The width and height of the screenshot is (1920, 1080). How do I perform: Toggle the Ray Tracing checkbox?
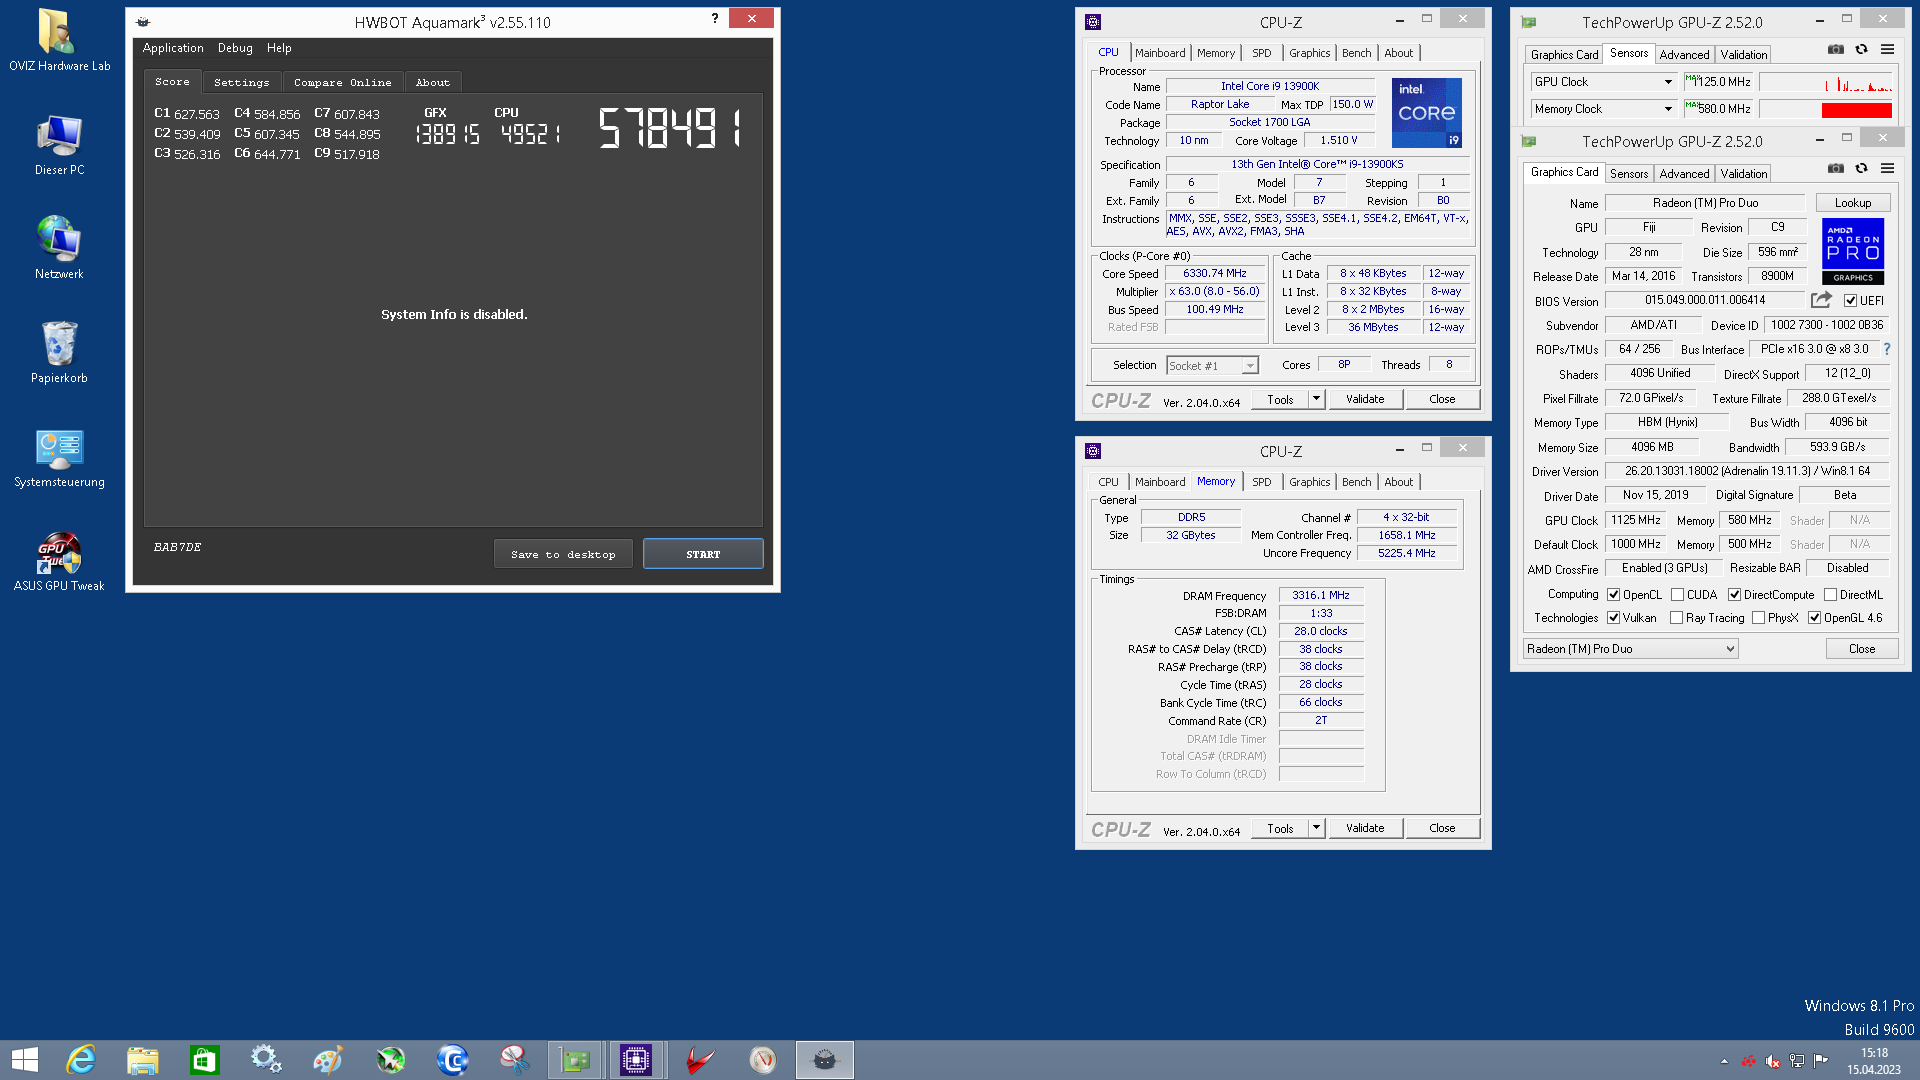point(1676,618)
